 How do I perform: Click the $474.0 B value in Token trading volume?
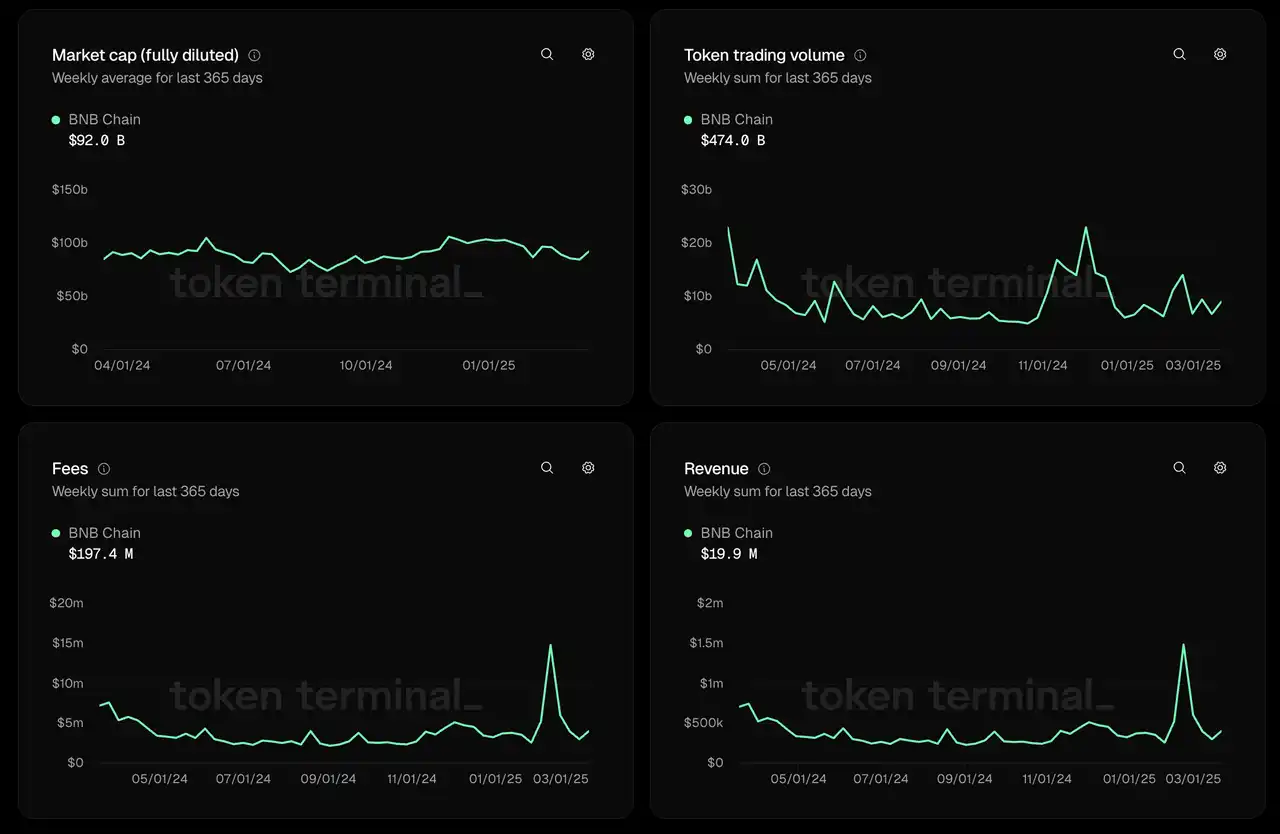pos(732,141)
